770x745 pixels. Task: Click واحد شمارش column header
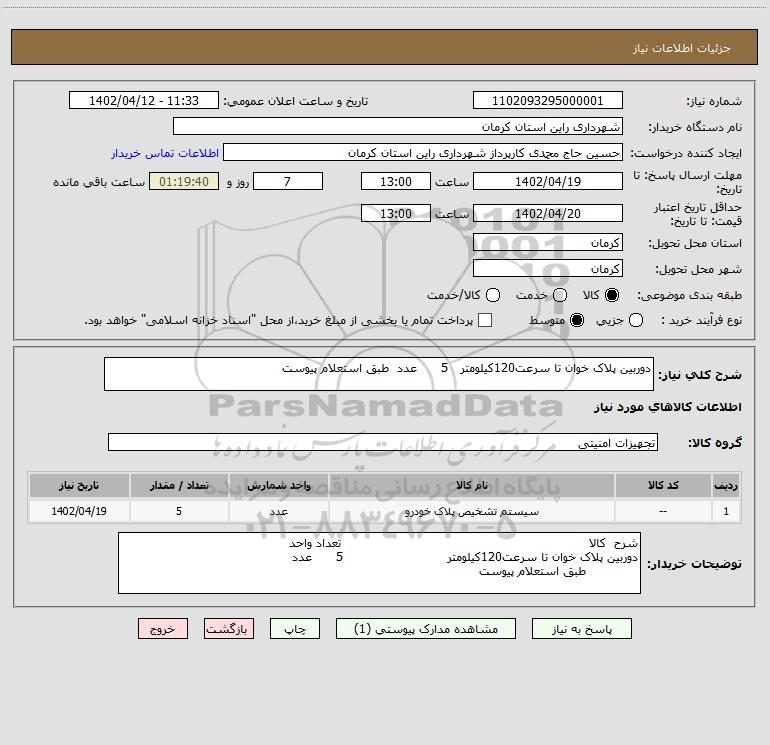point(278,485)
